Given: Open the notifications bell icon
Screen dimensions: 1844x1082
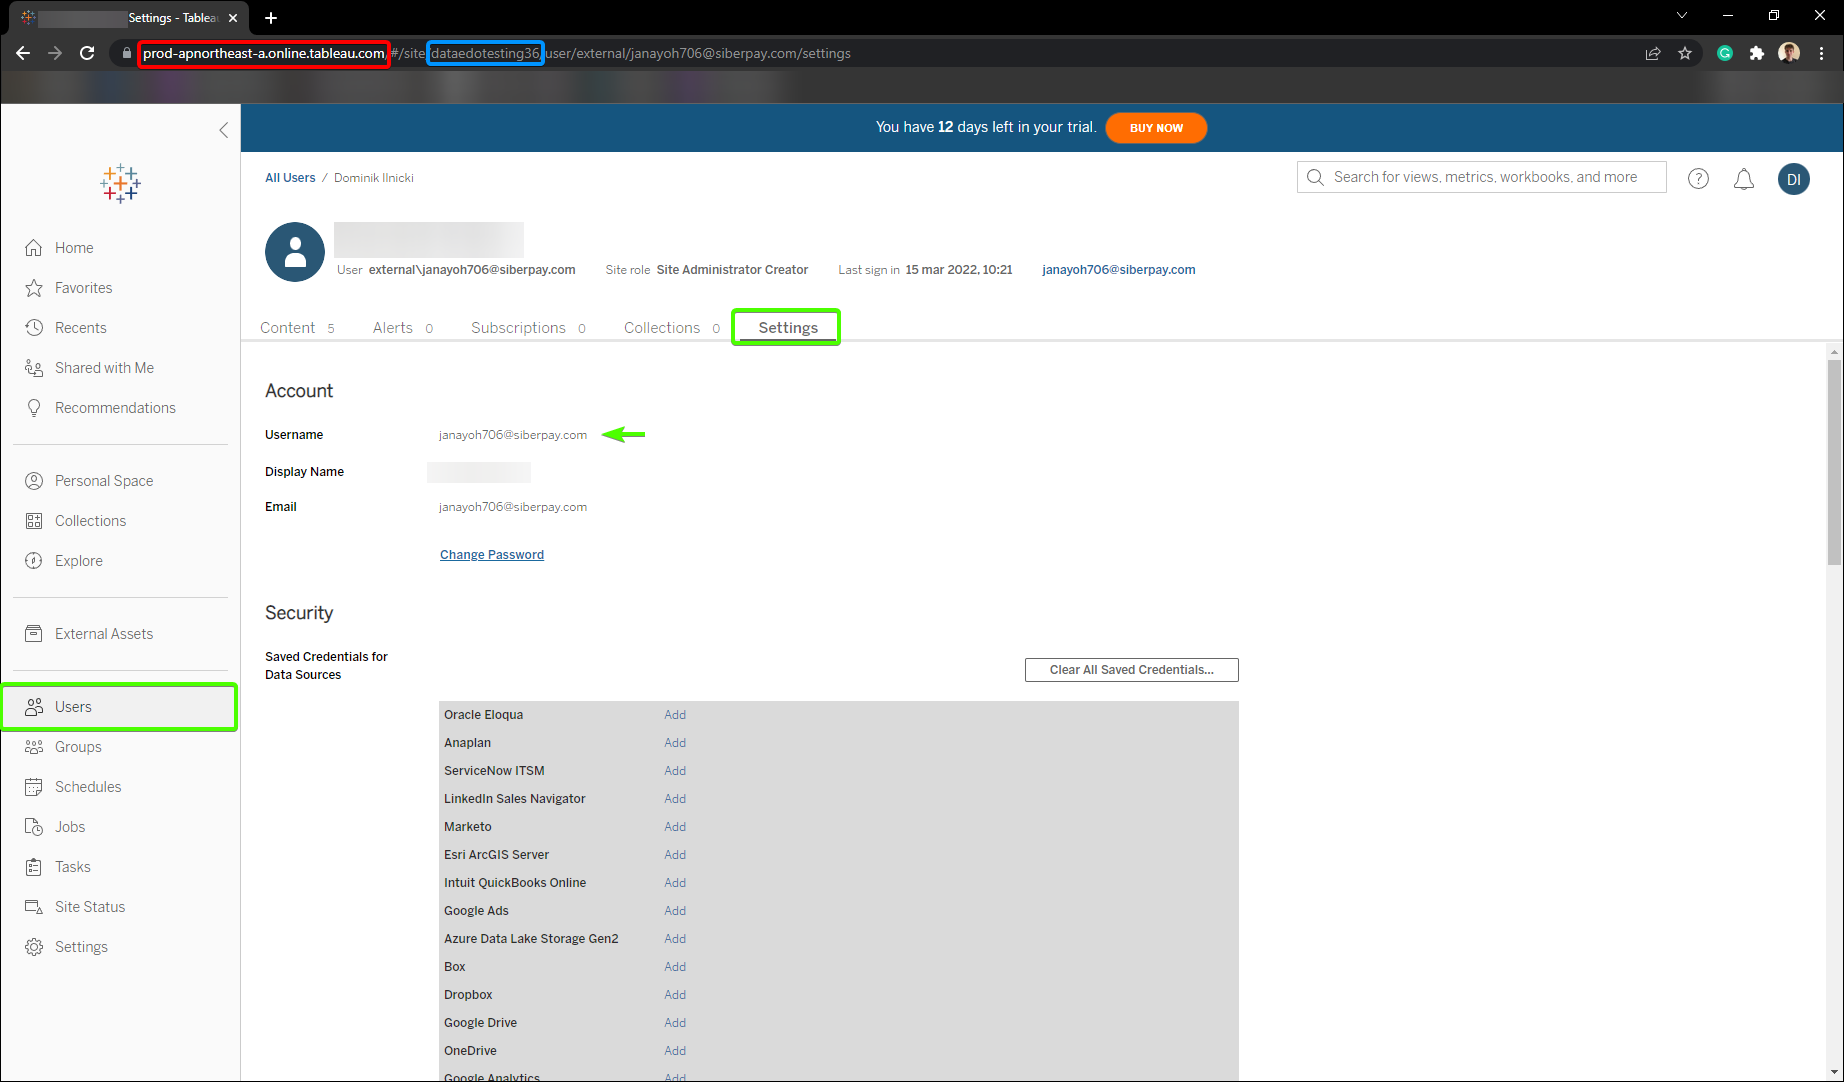Looking at the screenshot, I should pos(1743,179).
